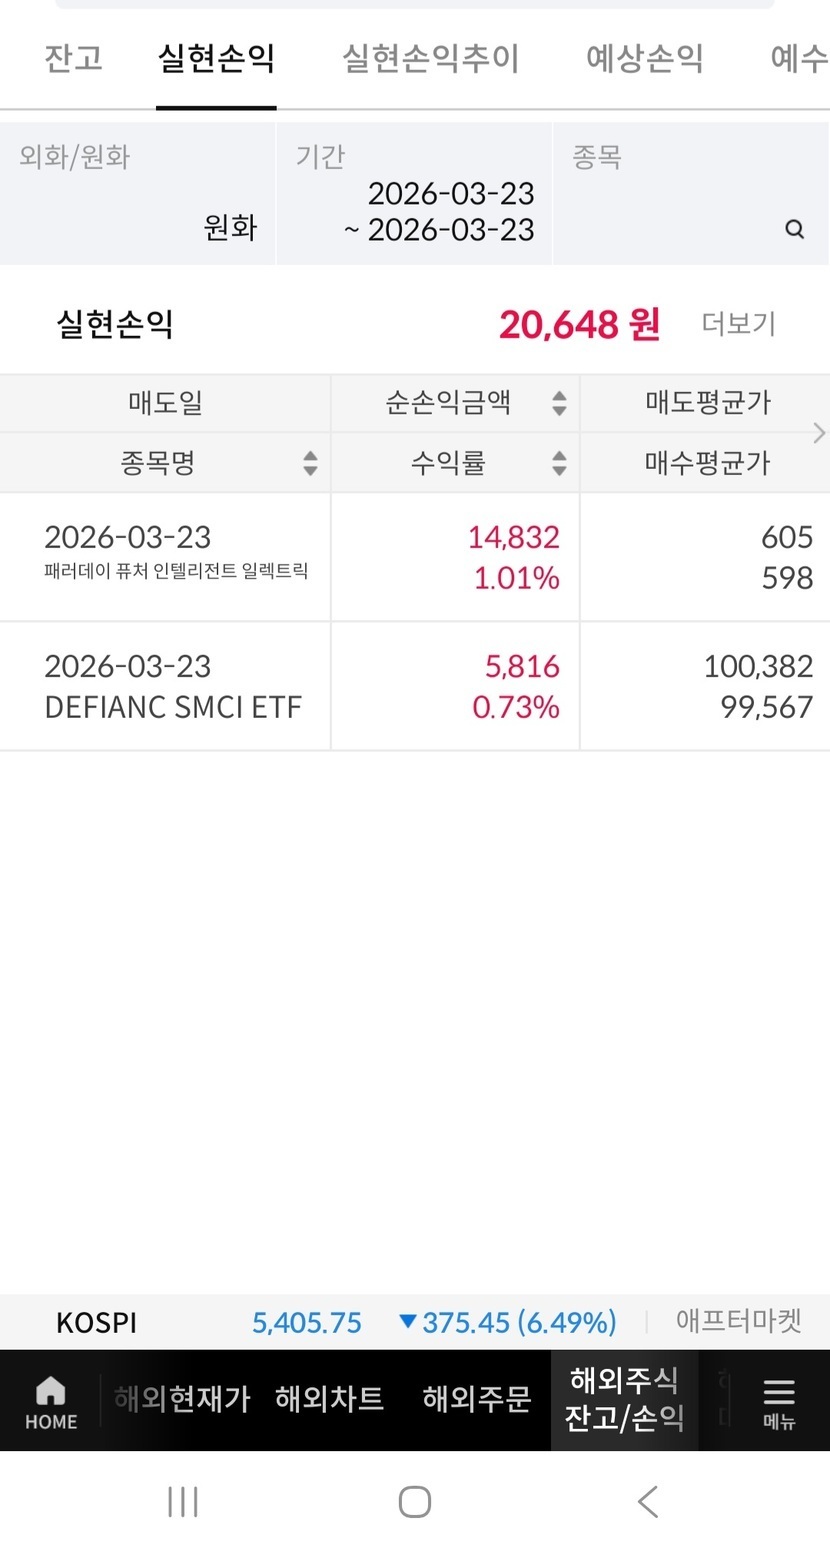Screen dimensions: 830x1548
Task: Open the 기간 date range selector
Action: [414, 194]
